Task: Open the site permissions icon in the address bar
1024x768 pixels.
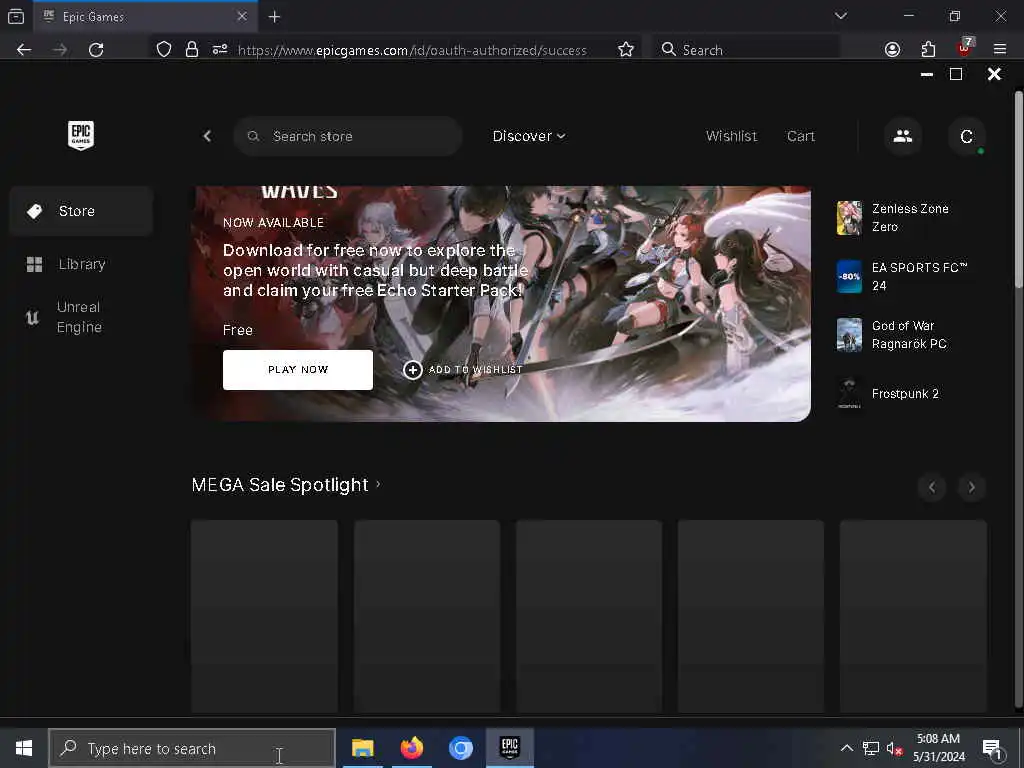Action: click(220, 50)
